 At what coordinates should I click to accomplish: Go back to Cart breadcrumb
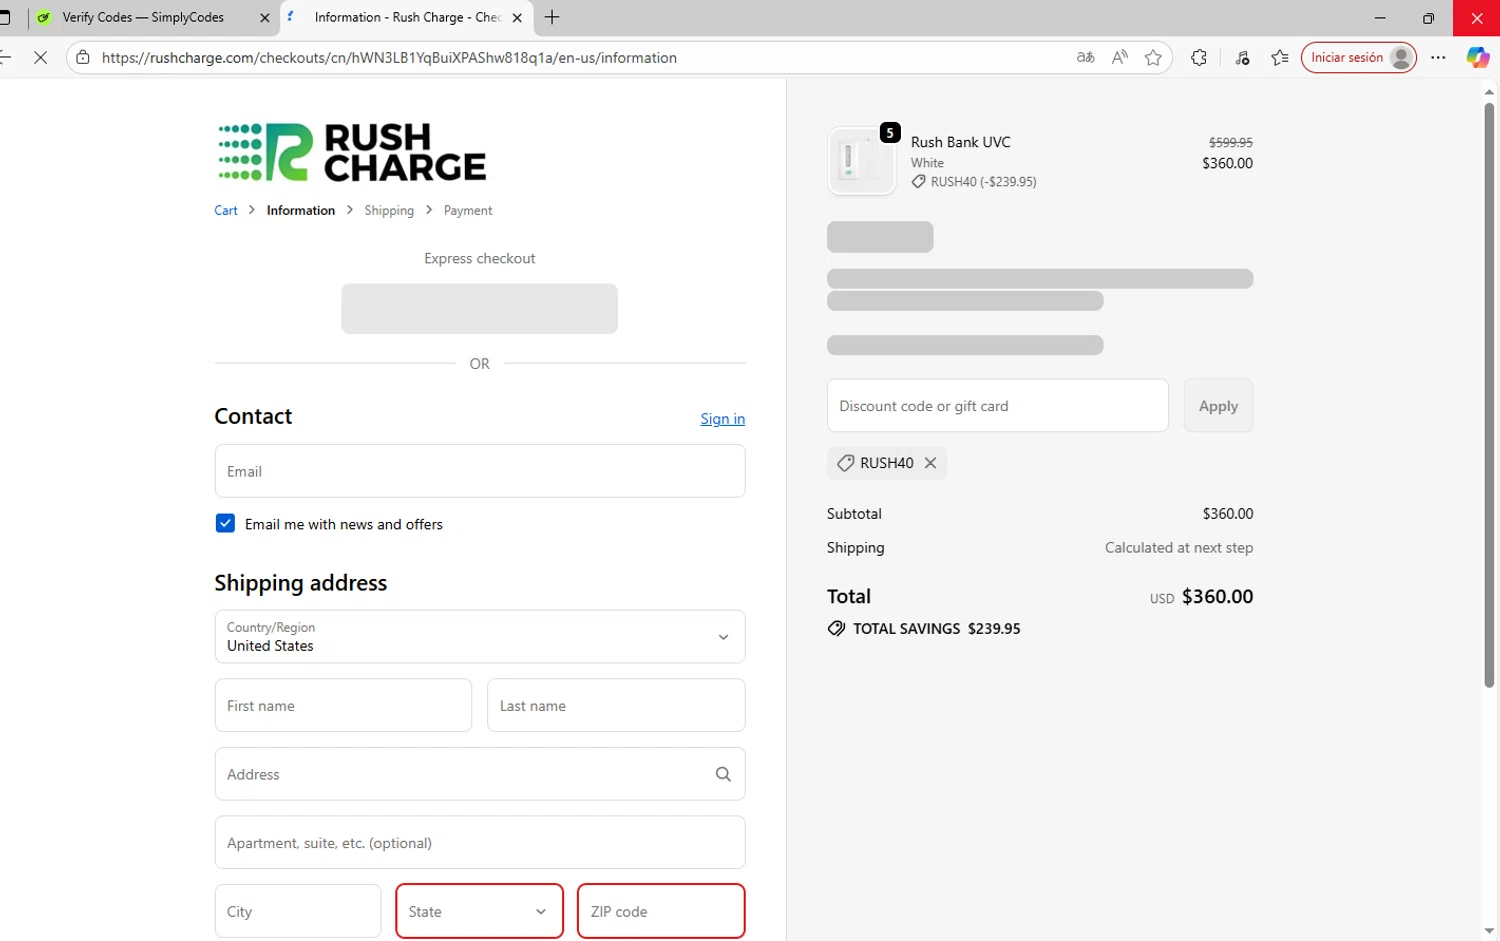pos(226,210)
